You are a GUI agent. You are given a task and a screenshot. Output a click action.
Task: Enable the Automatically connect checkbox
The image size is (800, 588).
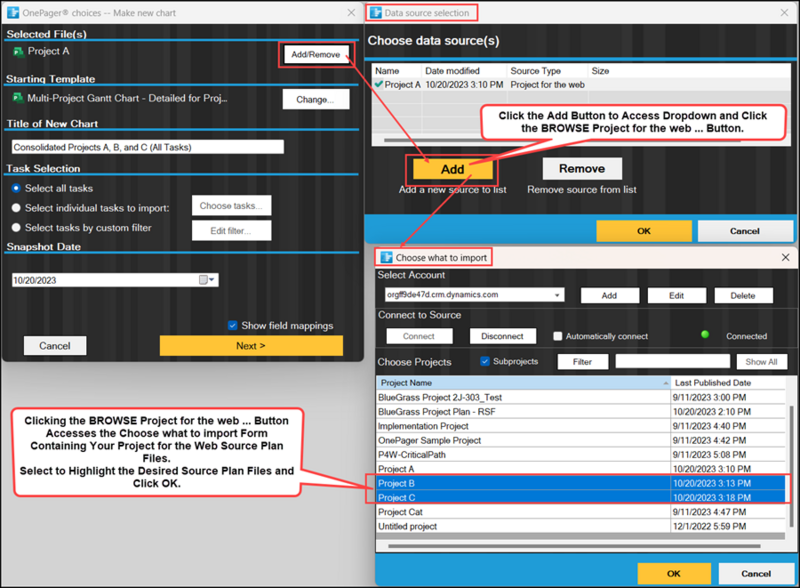558,336
